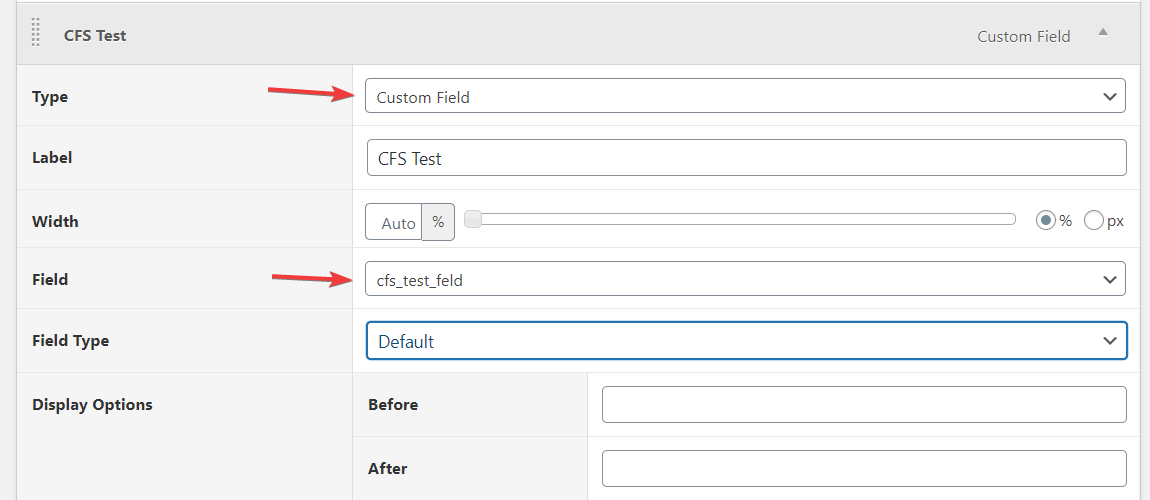Image resolution: width=1150 pixels, height=500 pixels.
Task: Select the percent width radio button
Action: pyautogui.click(x=1045, y=221)
